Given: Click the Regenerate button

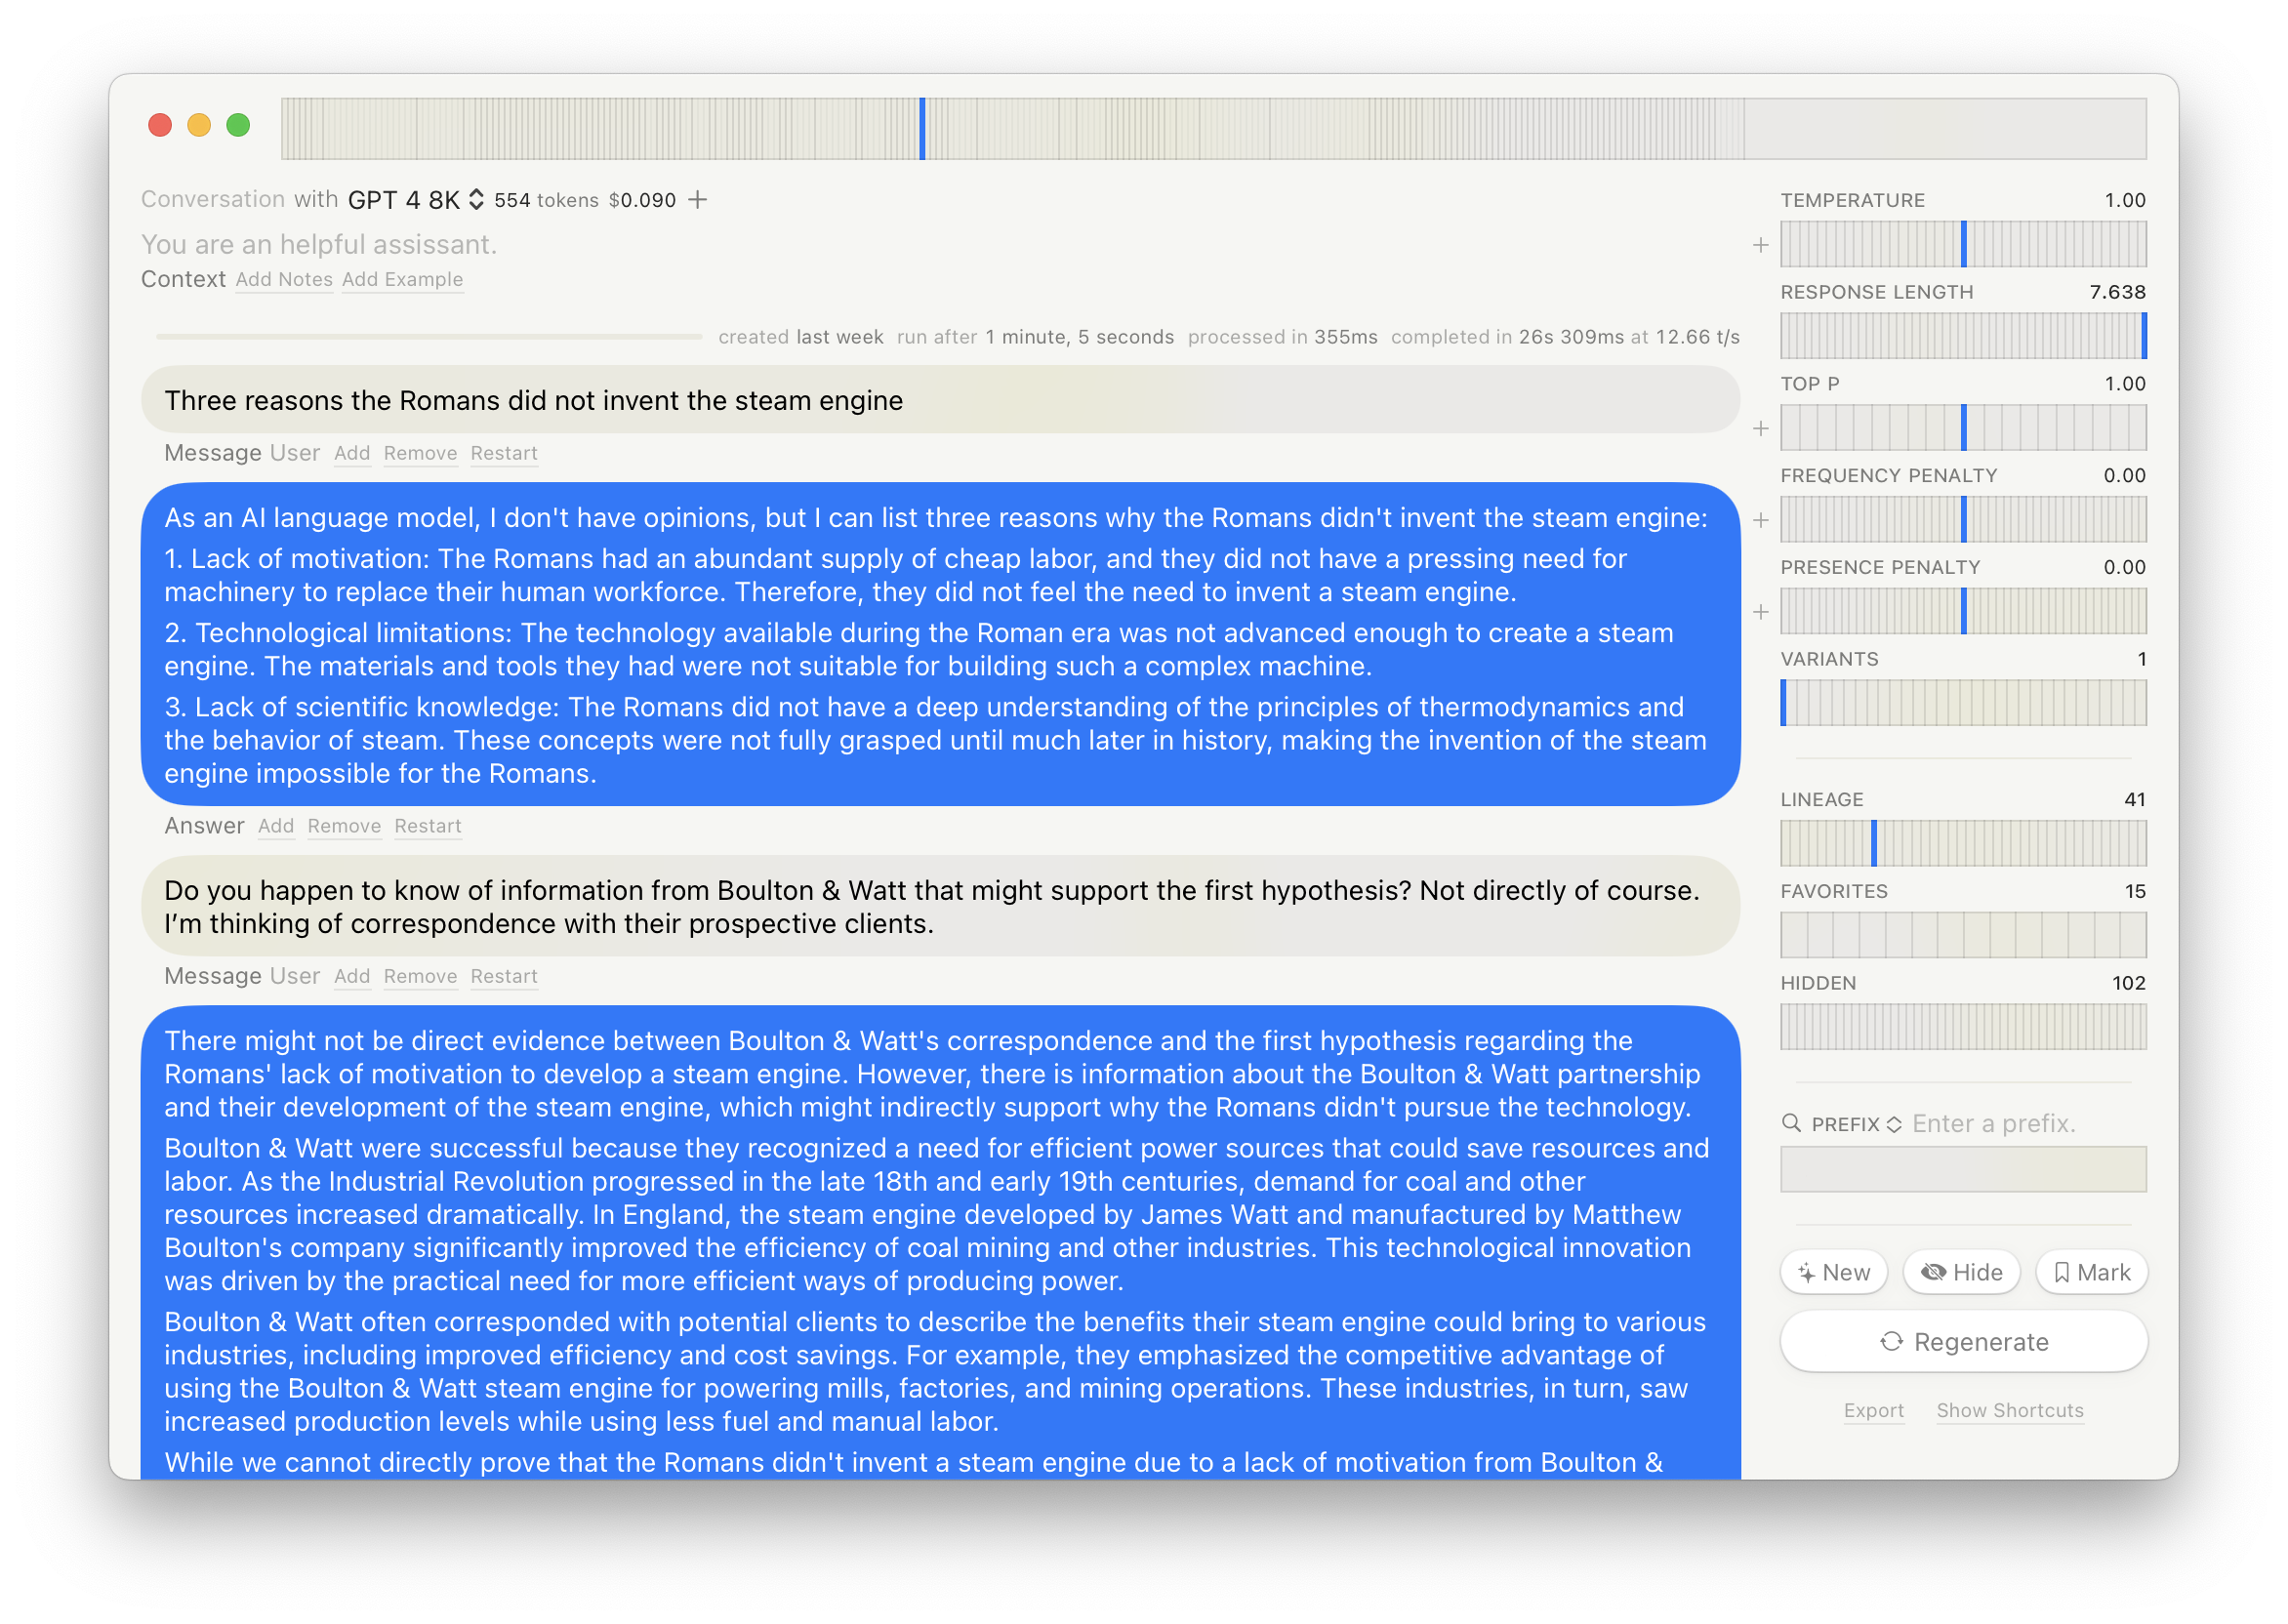Looking at the screenshot, I should click(1963, 1342).
